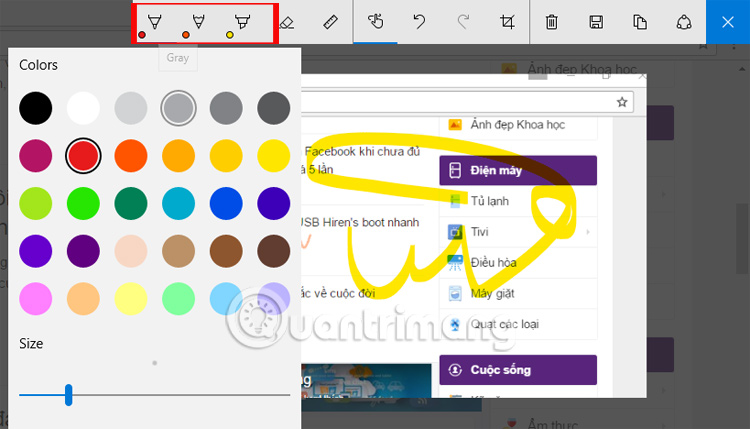750x429 pixels.
Task: Toggle touch writing tool
Action: 375,22
